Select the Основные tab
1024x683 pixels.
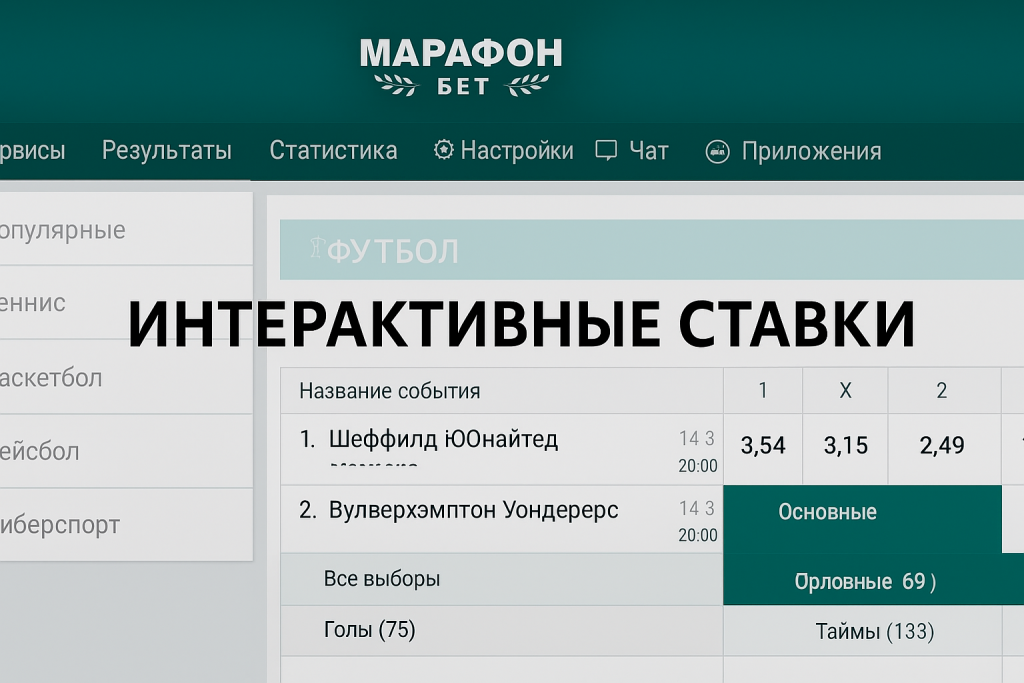[827, 512]
